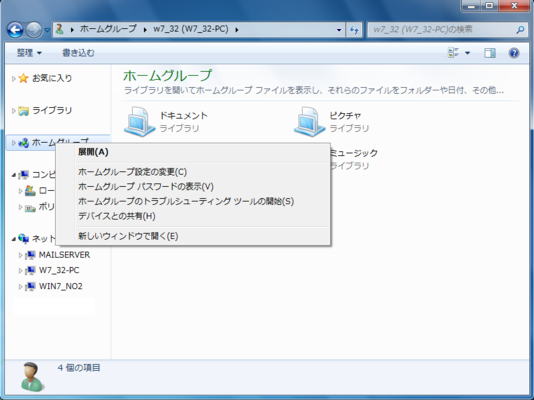Expand W7_32-PC node arrow
Image resolution: width=534 pixels, height=400 pixels.
[x=20, y=271]
